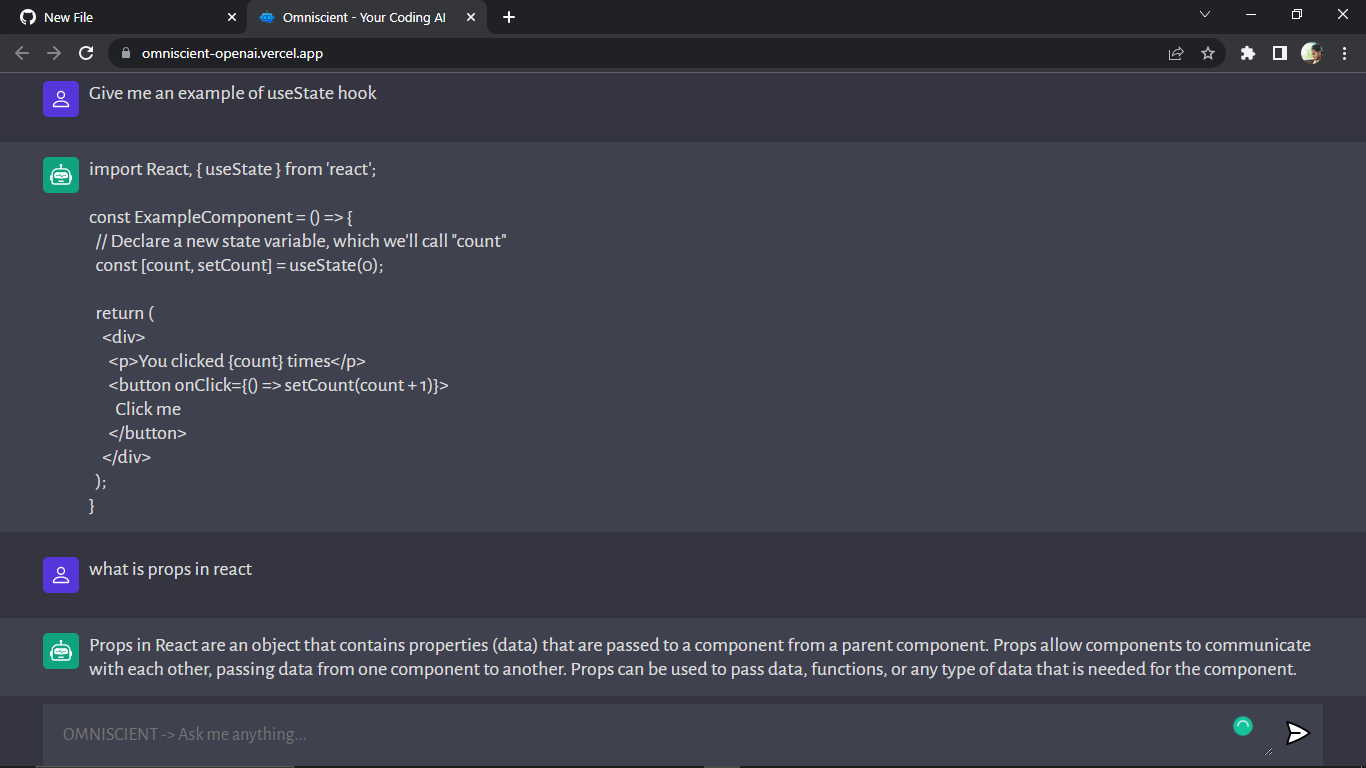Click the share page icon in address bar
This screenshot has width=1366, height=768.
pyautogui.click(x=1176, y=53)
